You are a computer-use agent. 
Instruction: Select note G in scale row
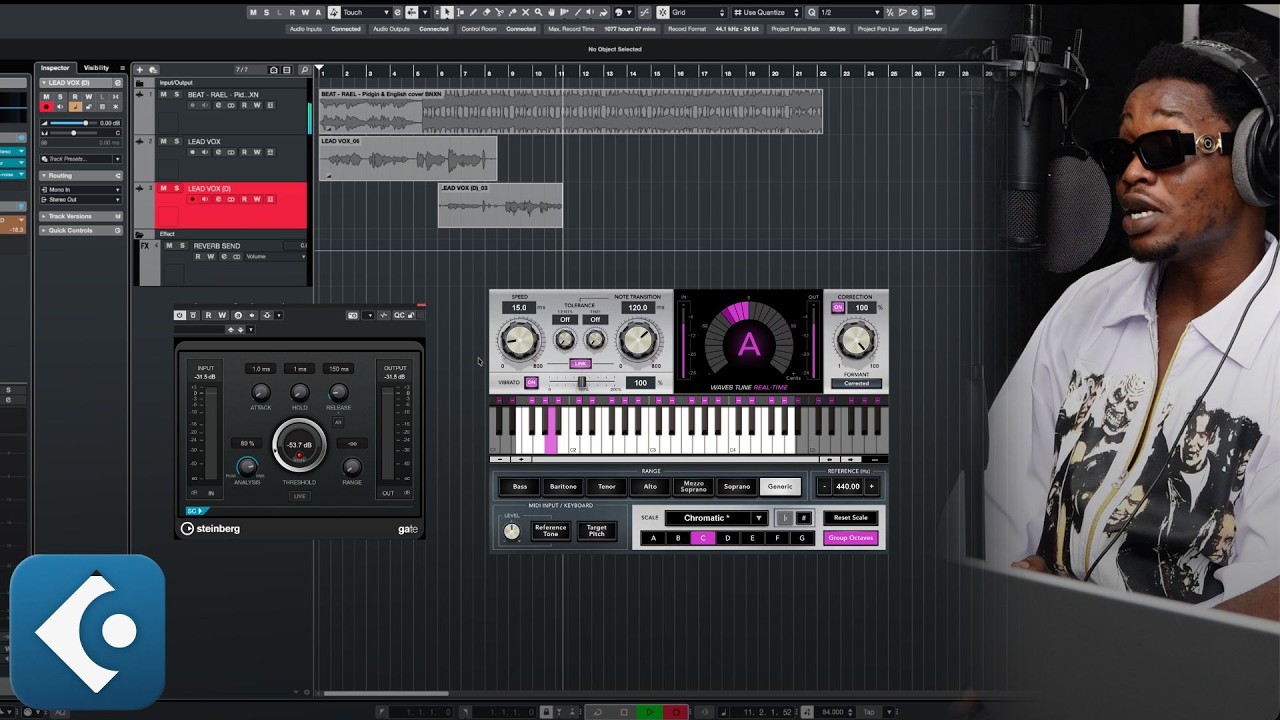[802, 538]
